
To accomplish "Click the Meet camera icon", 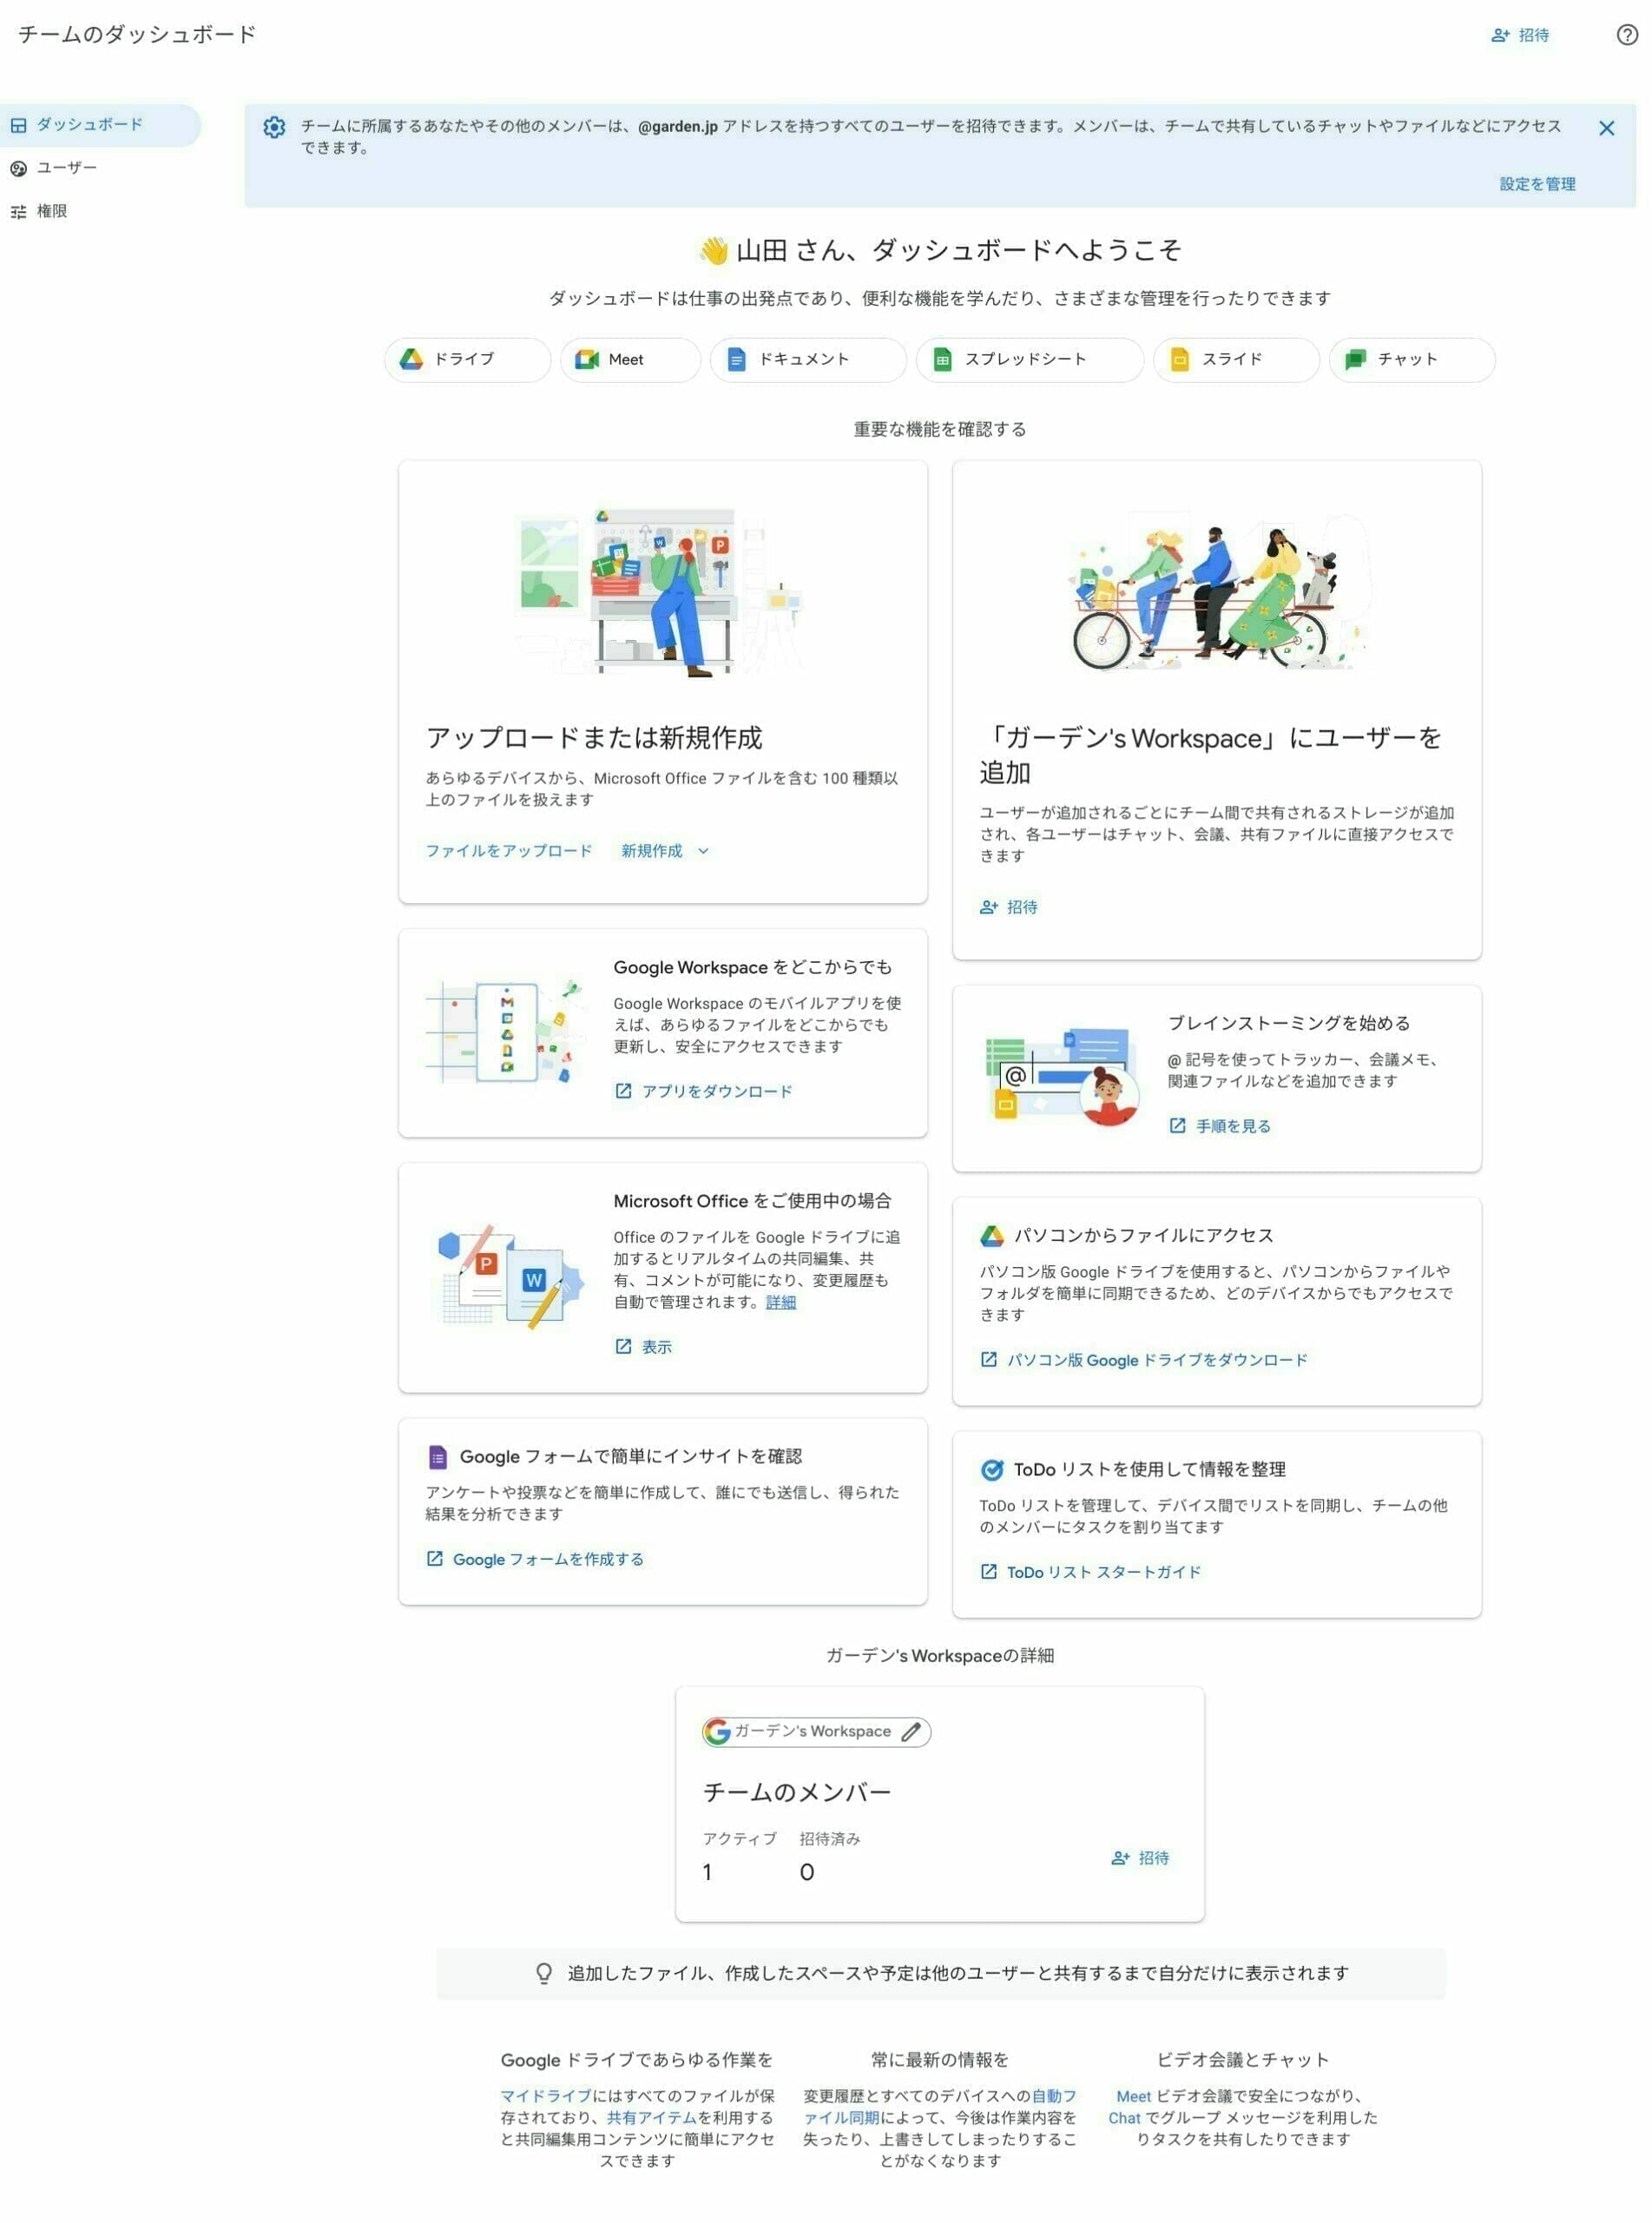I will click(587, 359).
